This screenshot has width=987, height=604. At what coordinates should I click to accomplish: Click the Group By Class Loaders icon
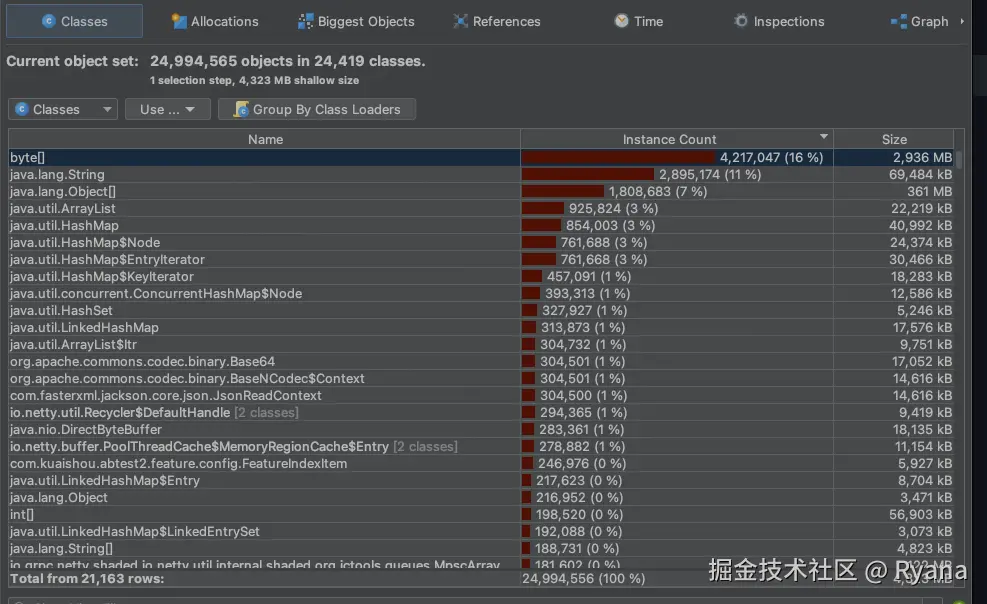coord(241,109)
